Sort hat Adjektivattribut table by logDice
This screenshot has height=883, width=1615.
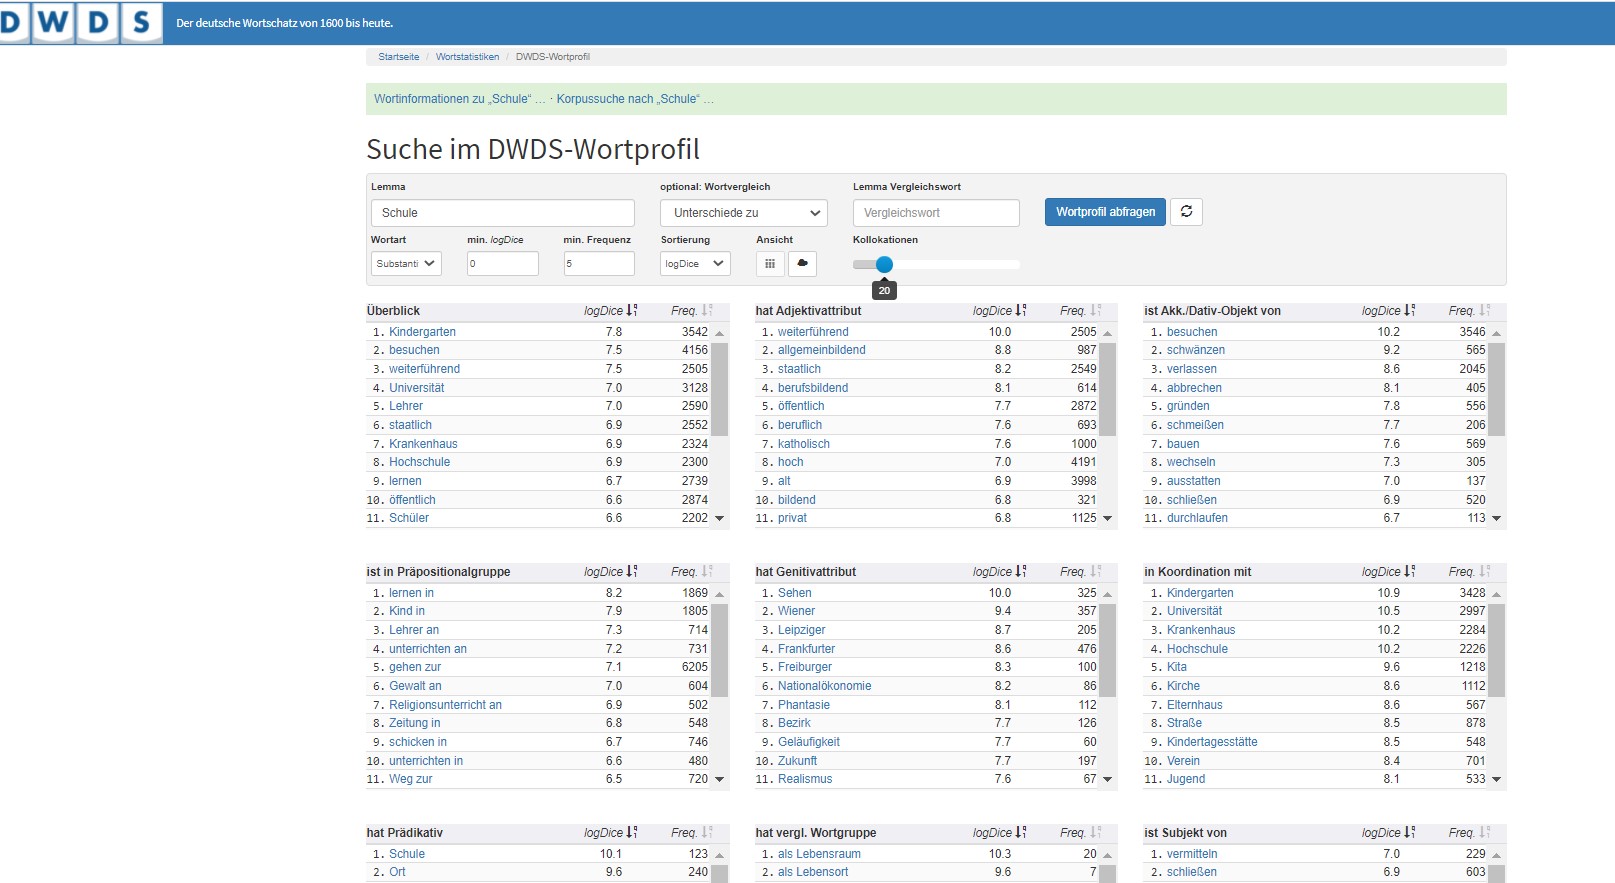[x=999, y=311]
